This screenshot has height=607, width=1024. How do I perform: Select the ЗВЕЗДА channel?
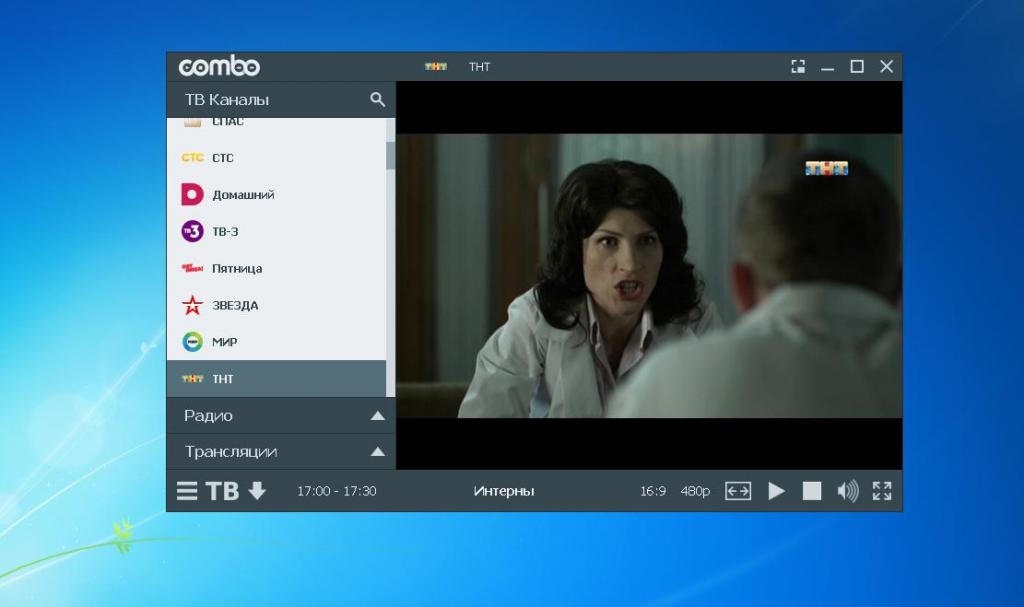pyautogui.click(x=276, y=304)
